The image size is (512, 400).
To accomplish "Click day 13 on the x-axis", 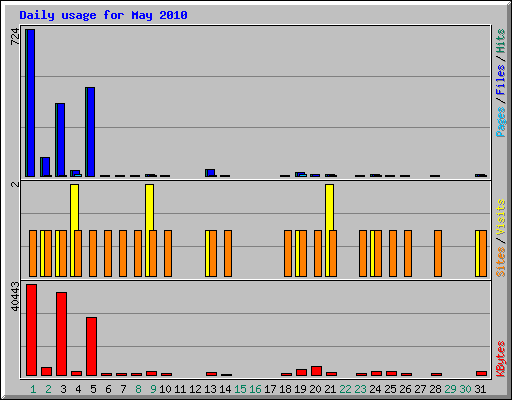I will 210,389.
